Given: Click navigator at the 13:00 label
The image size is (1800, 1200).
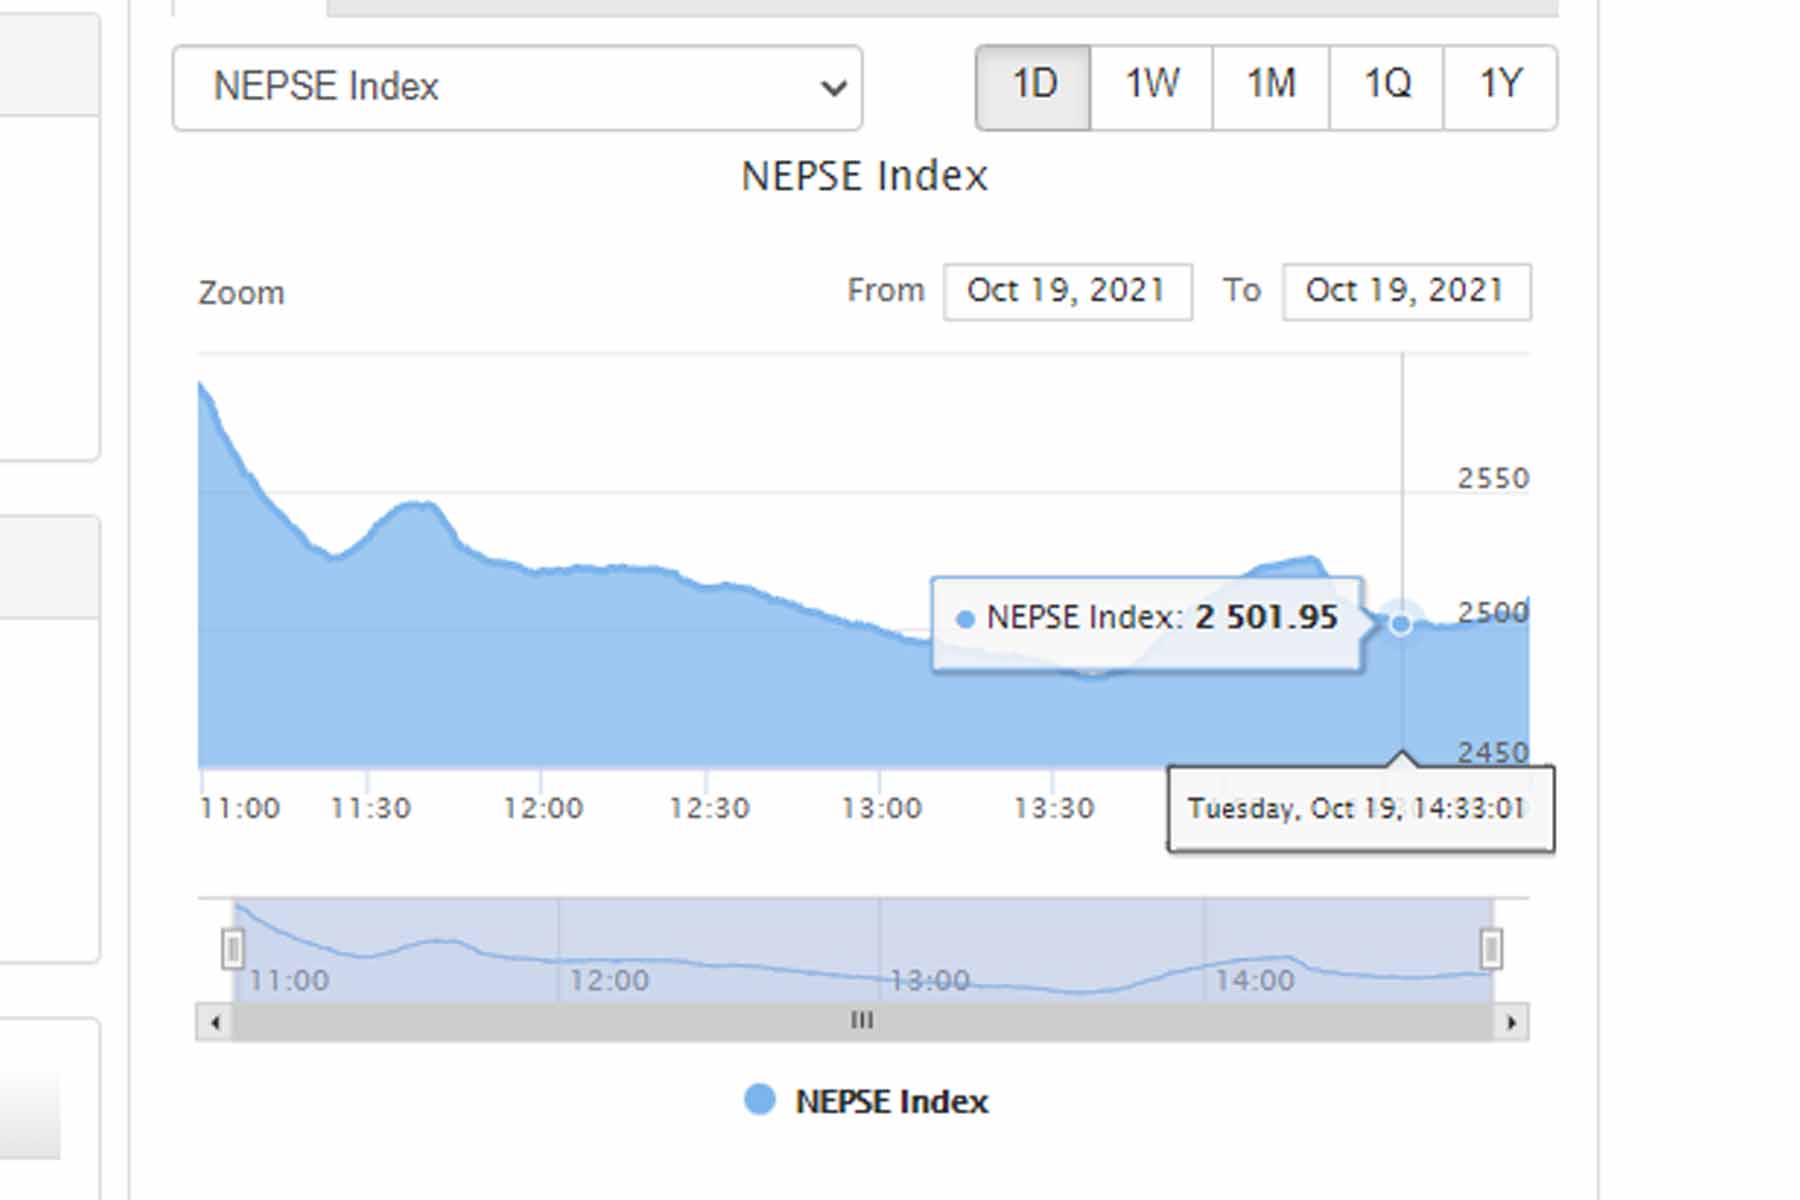Looking at the screenshot, I should pos(930,980).
